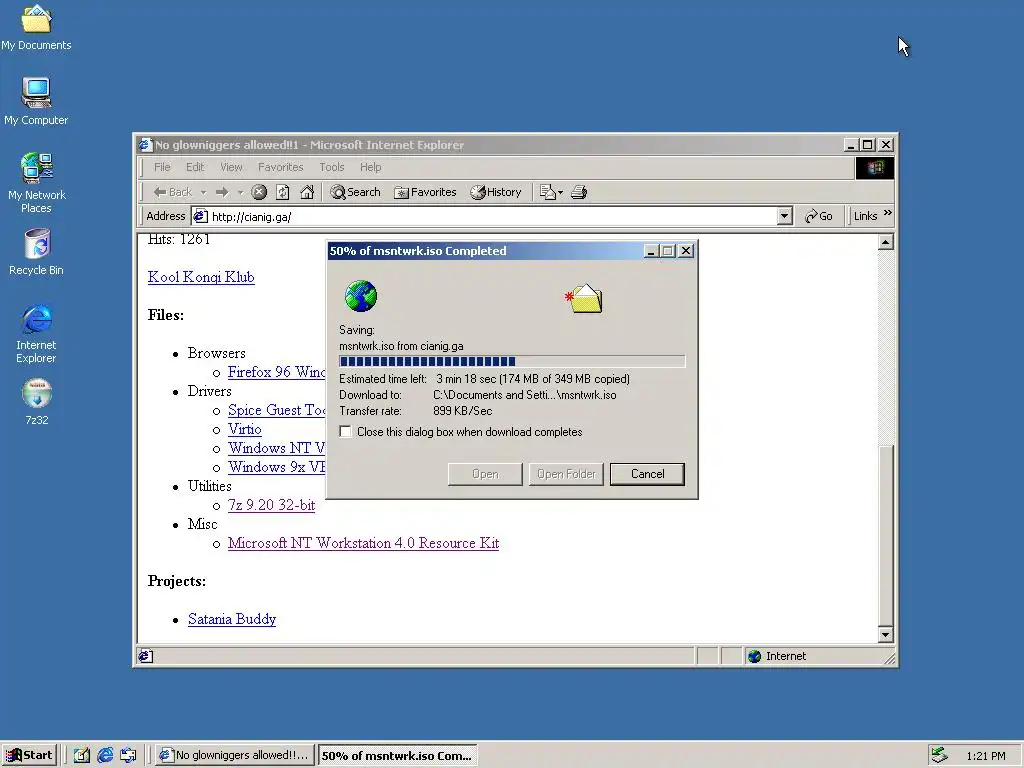Open the Spice Guest Tools link

coord(276,410)
